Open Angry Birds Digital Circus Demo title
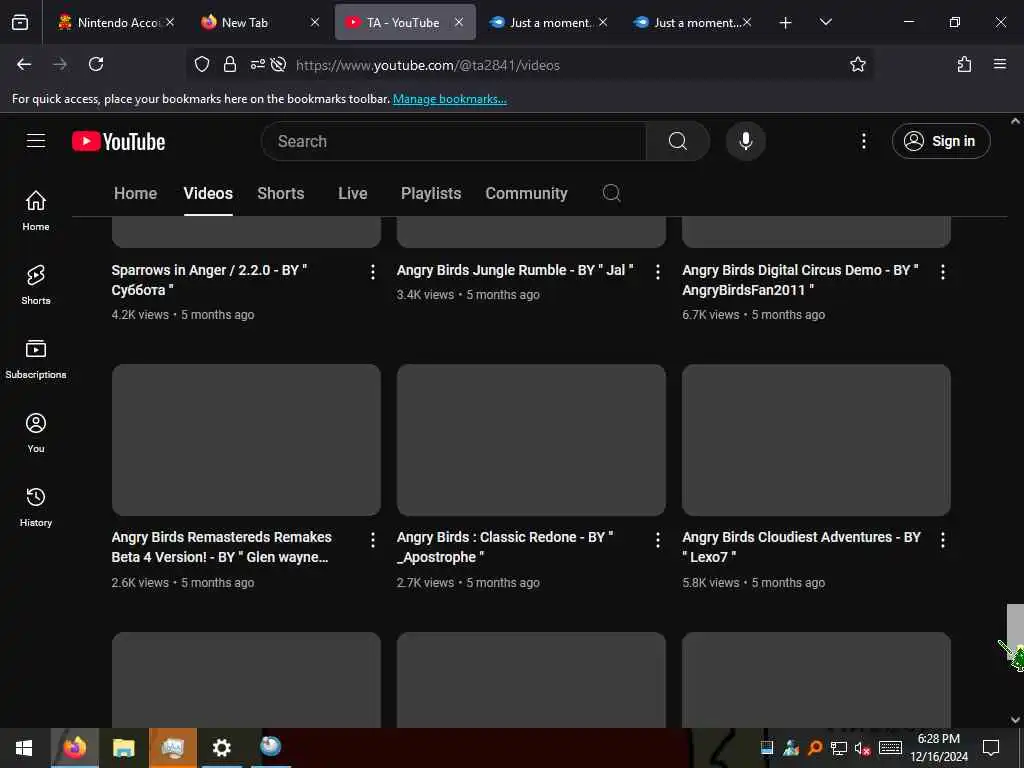The image size is (1024, 768). click(800, 280)
